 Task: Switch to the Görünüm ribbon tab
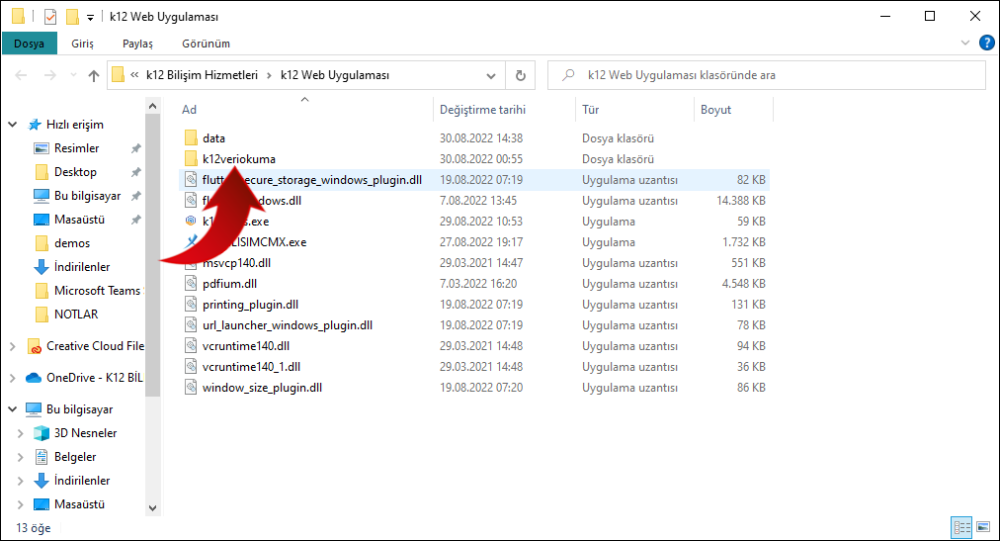(206, 43)
